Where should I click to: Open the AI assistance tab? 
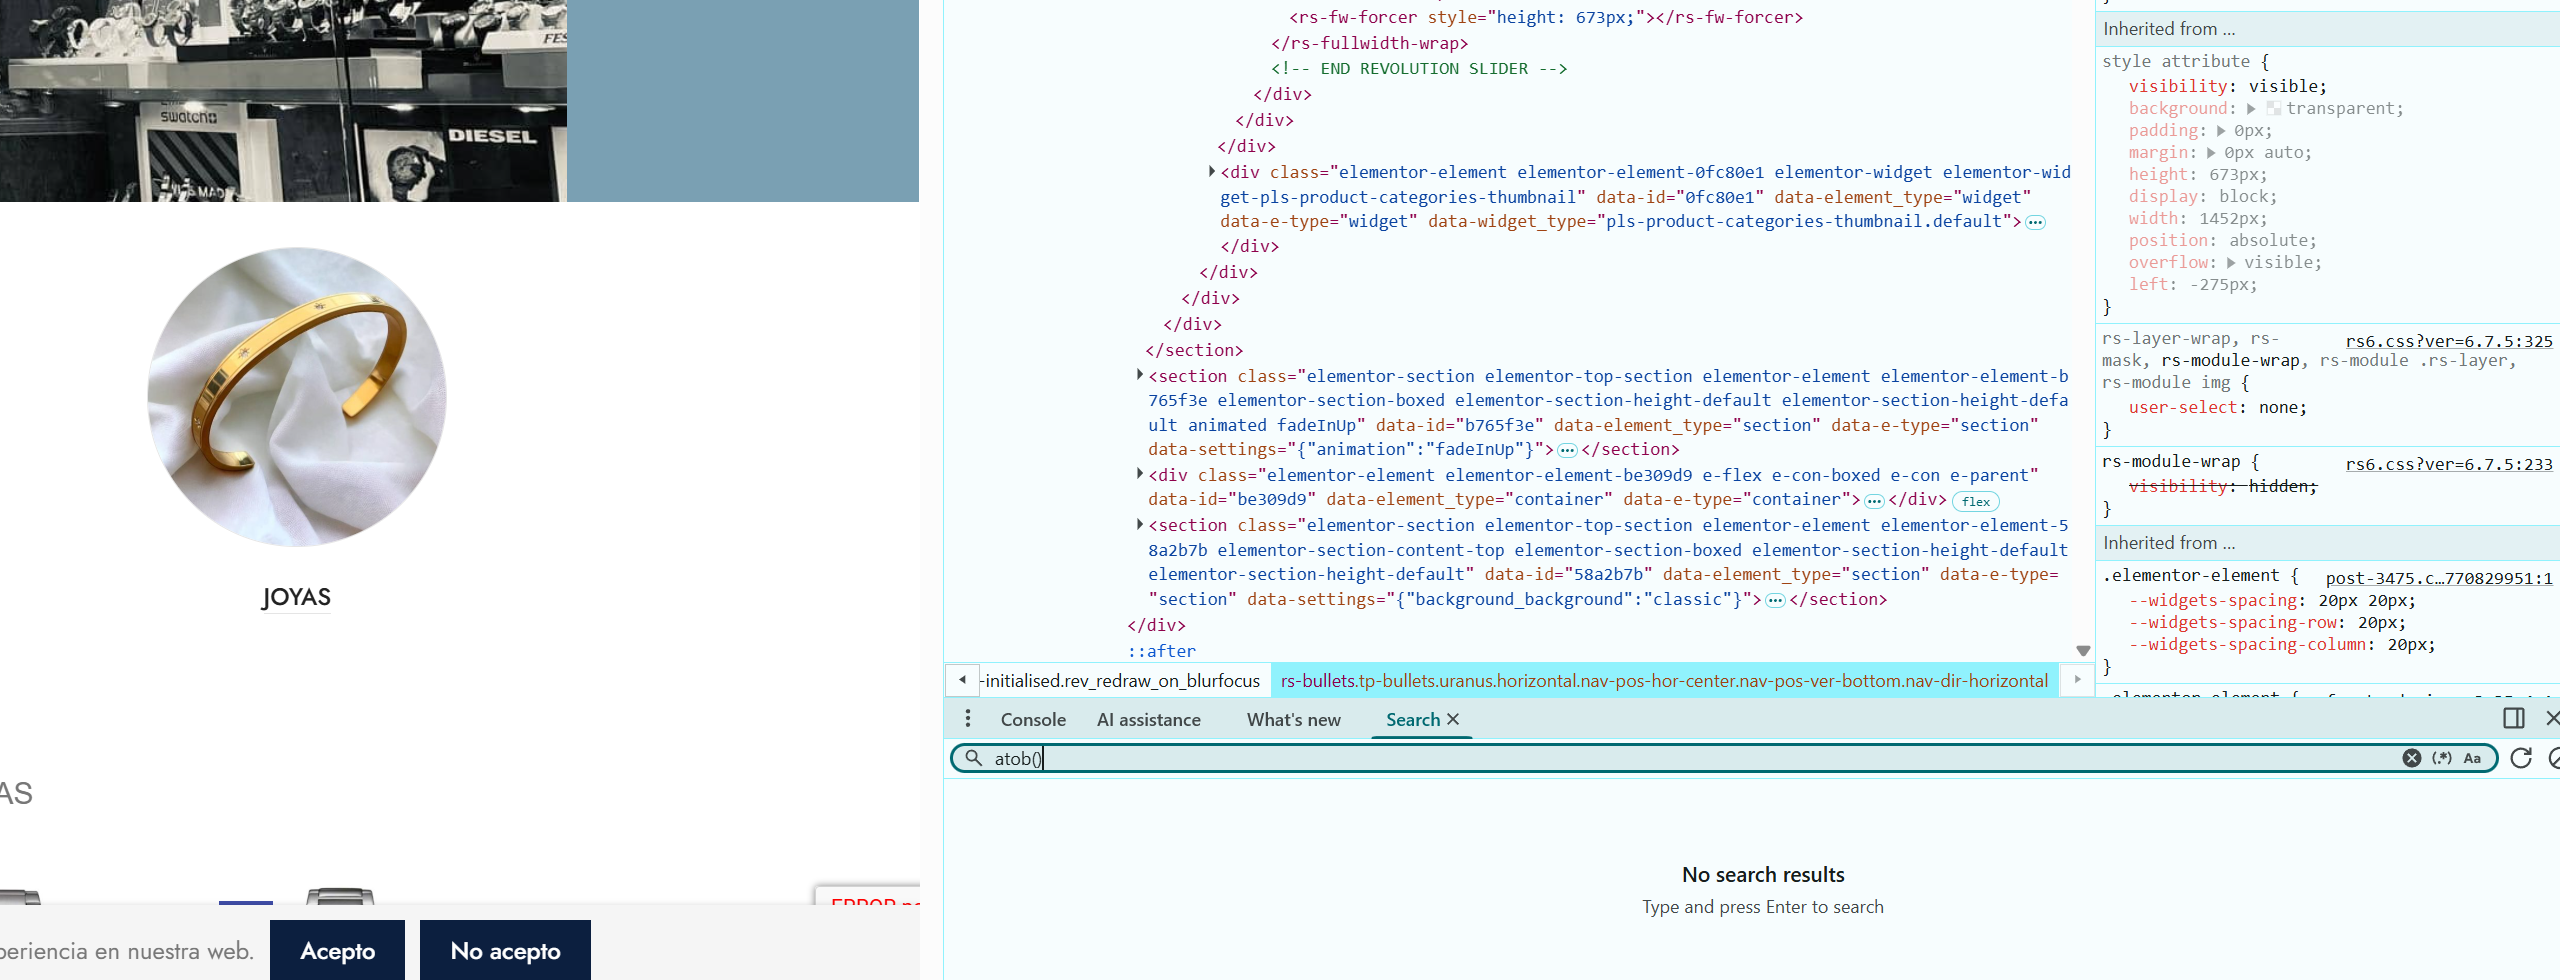[x=1148, y=720]
